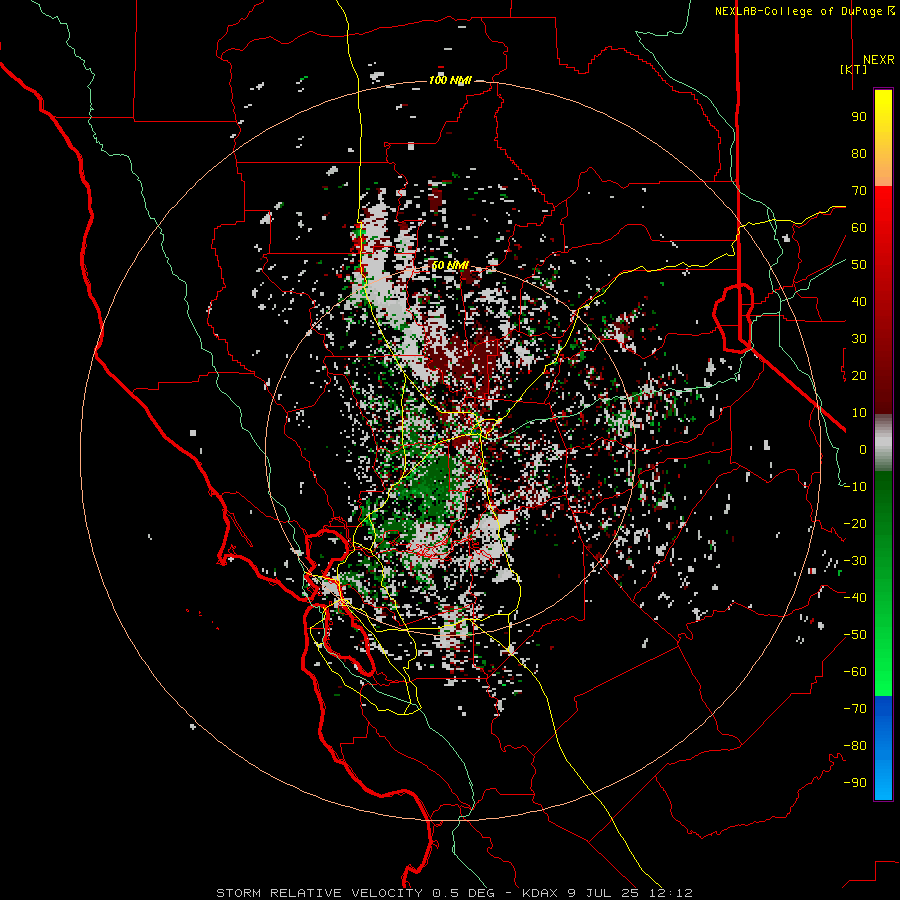Click the NEXR legend title

pos(878,60)
